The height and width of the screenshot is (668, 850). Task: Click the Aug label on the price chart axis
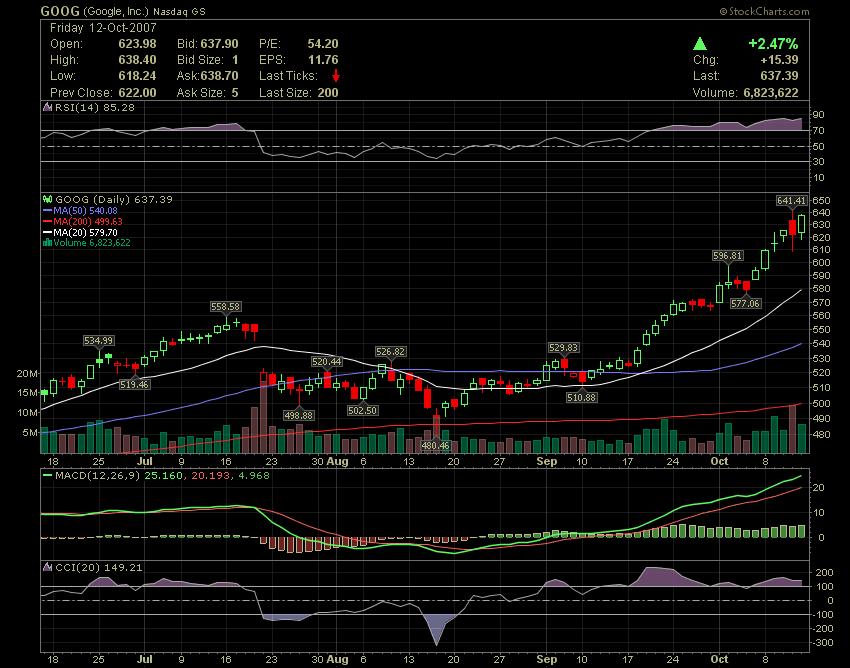338,461
